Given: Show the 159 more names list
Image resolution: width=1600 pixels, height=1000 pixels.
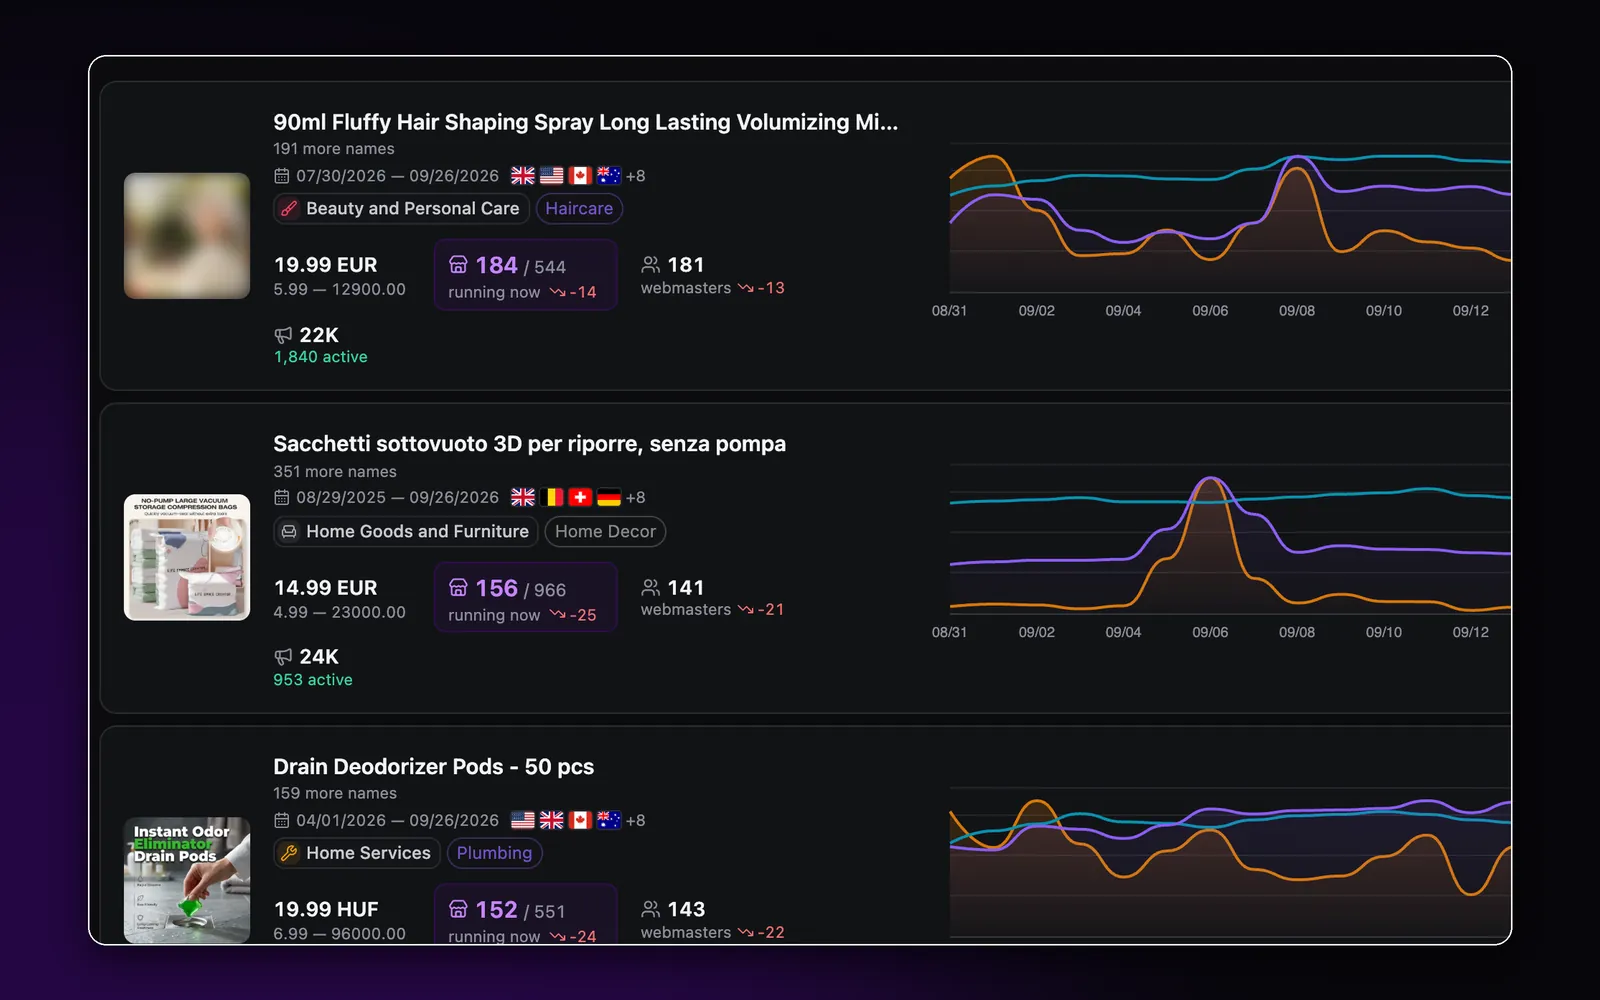Looking at the screenshot, I should point(335,793).
